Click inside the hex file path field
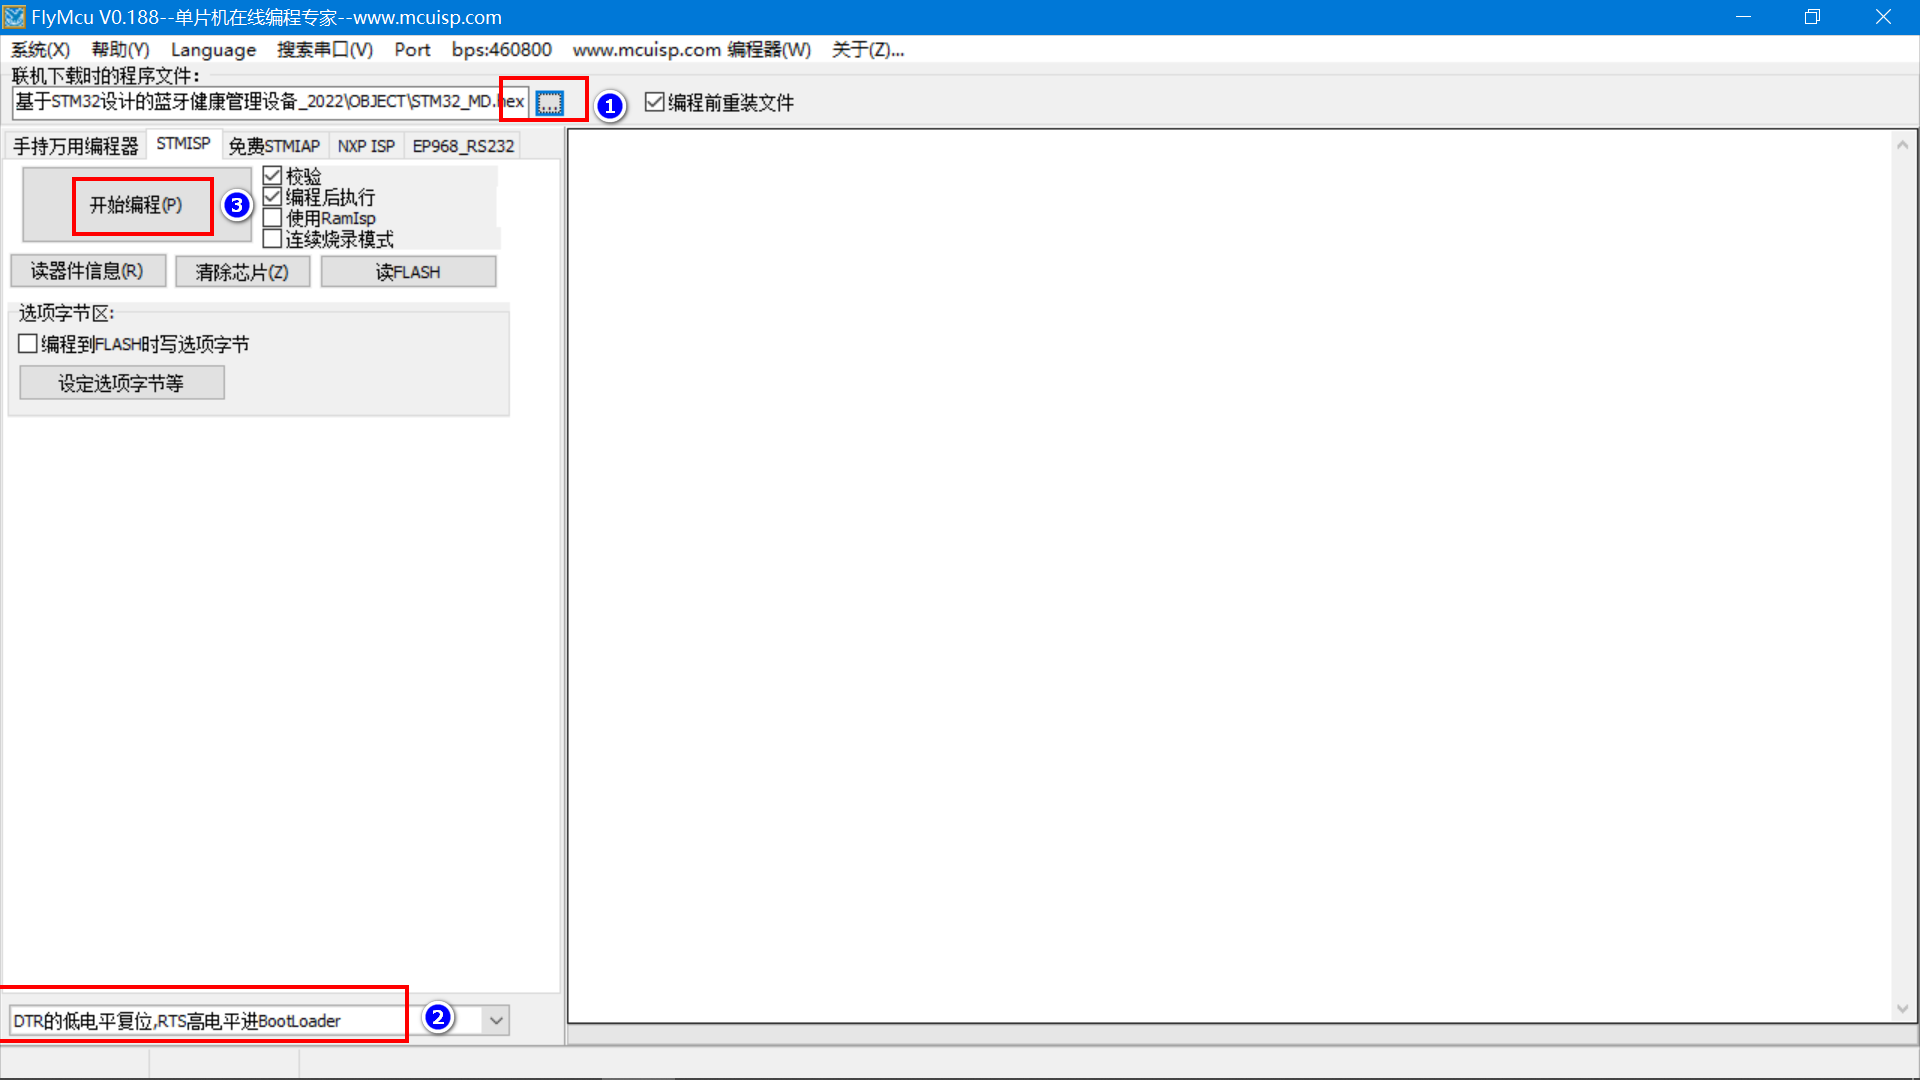The width and height of the screenshot is (1920, 1080). (x=250, y=100)
